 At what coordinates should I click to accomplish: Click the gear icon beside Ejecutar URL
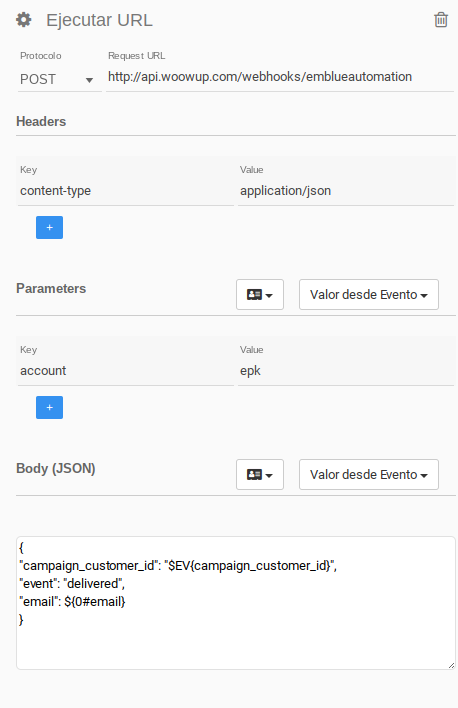[23, 20]
